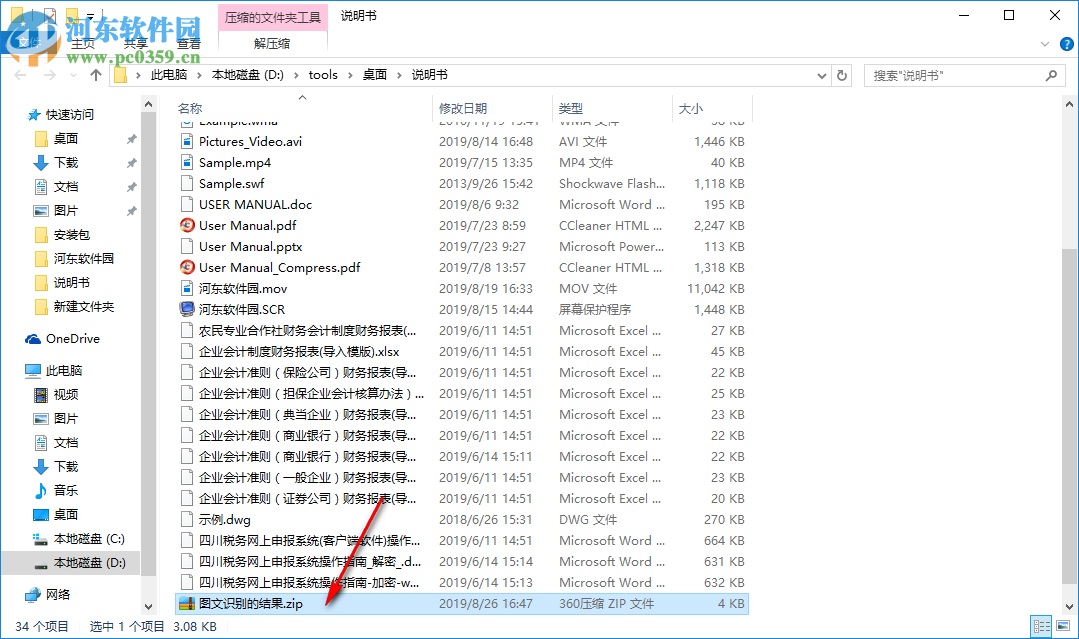Click the refresh icon in the address bar
The height and width of the screenshot is (639, 1079).
(x=841, y=75)
